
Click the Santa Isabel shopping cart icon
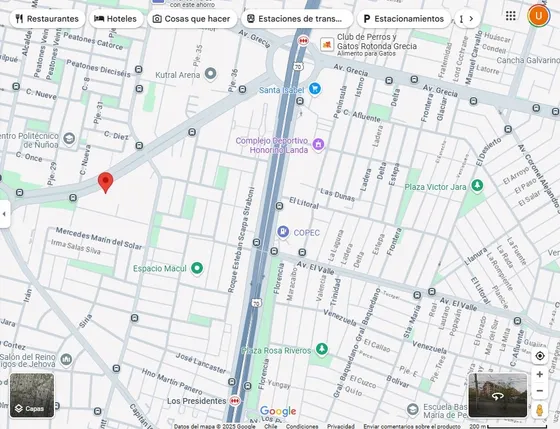[315, 88]
